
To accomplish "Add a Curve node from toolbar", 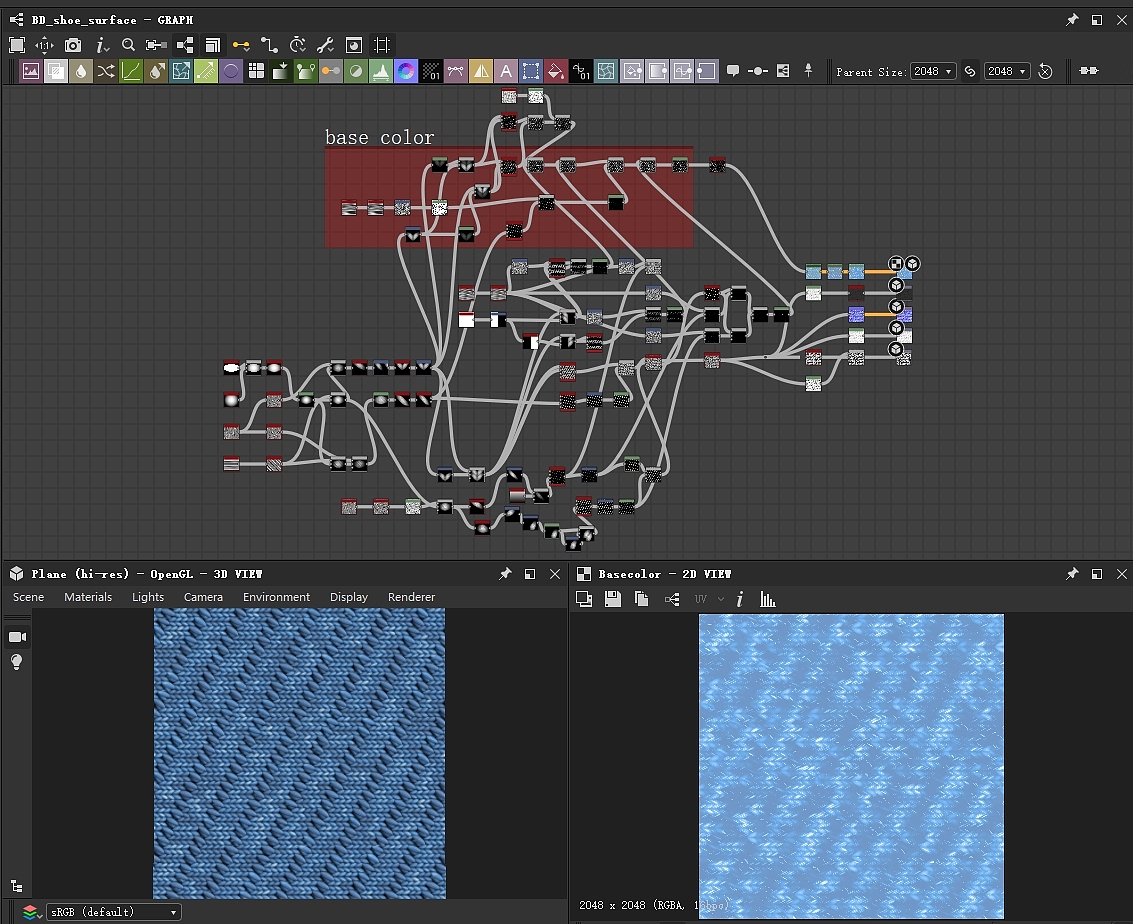I will [x=131, y=71].
